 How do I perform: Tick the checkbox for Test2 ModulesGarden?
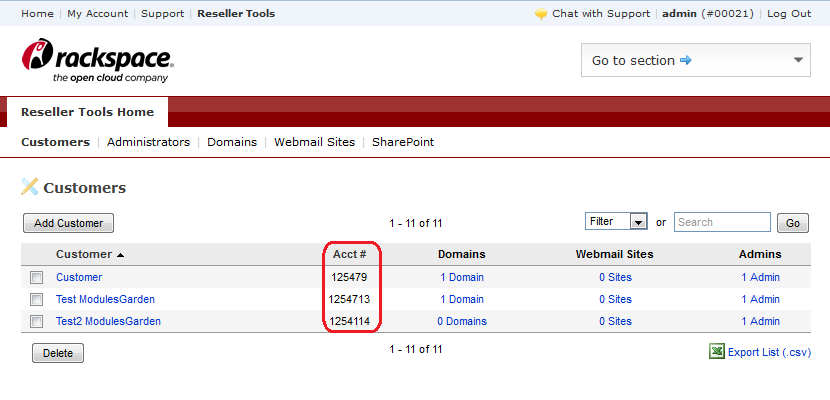coord(37,322)
